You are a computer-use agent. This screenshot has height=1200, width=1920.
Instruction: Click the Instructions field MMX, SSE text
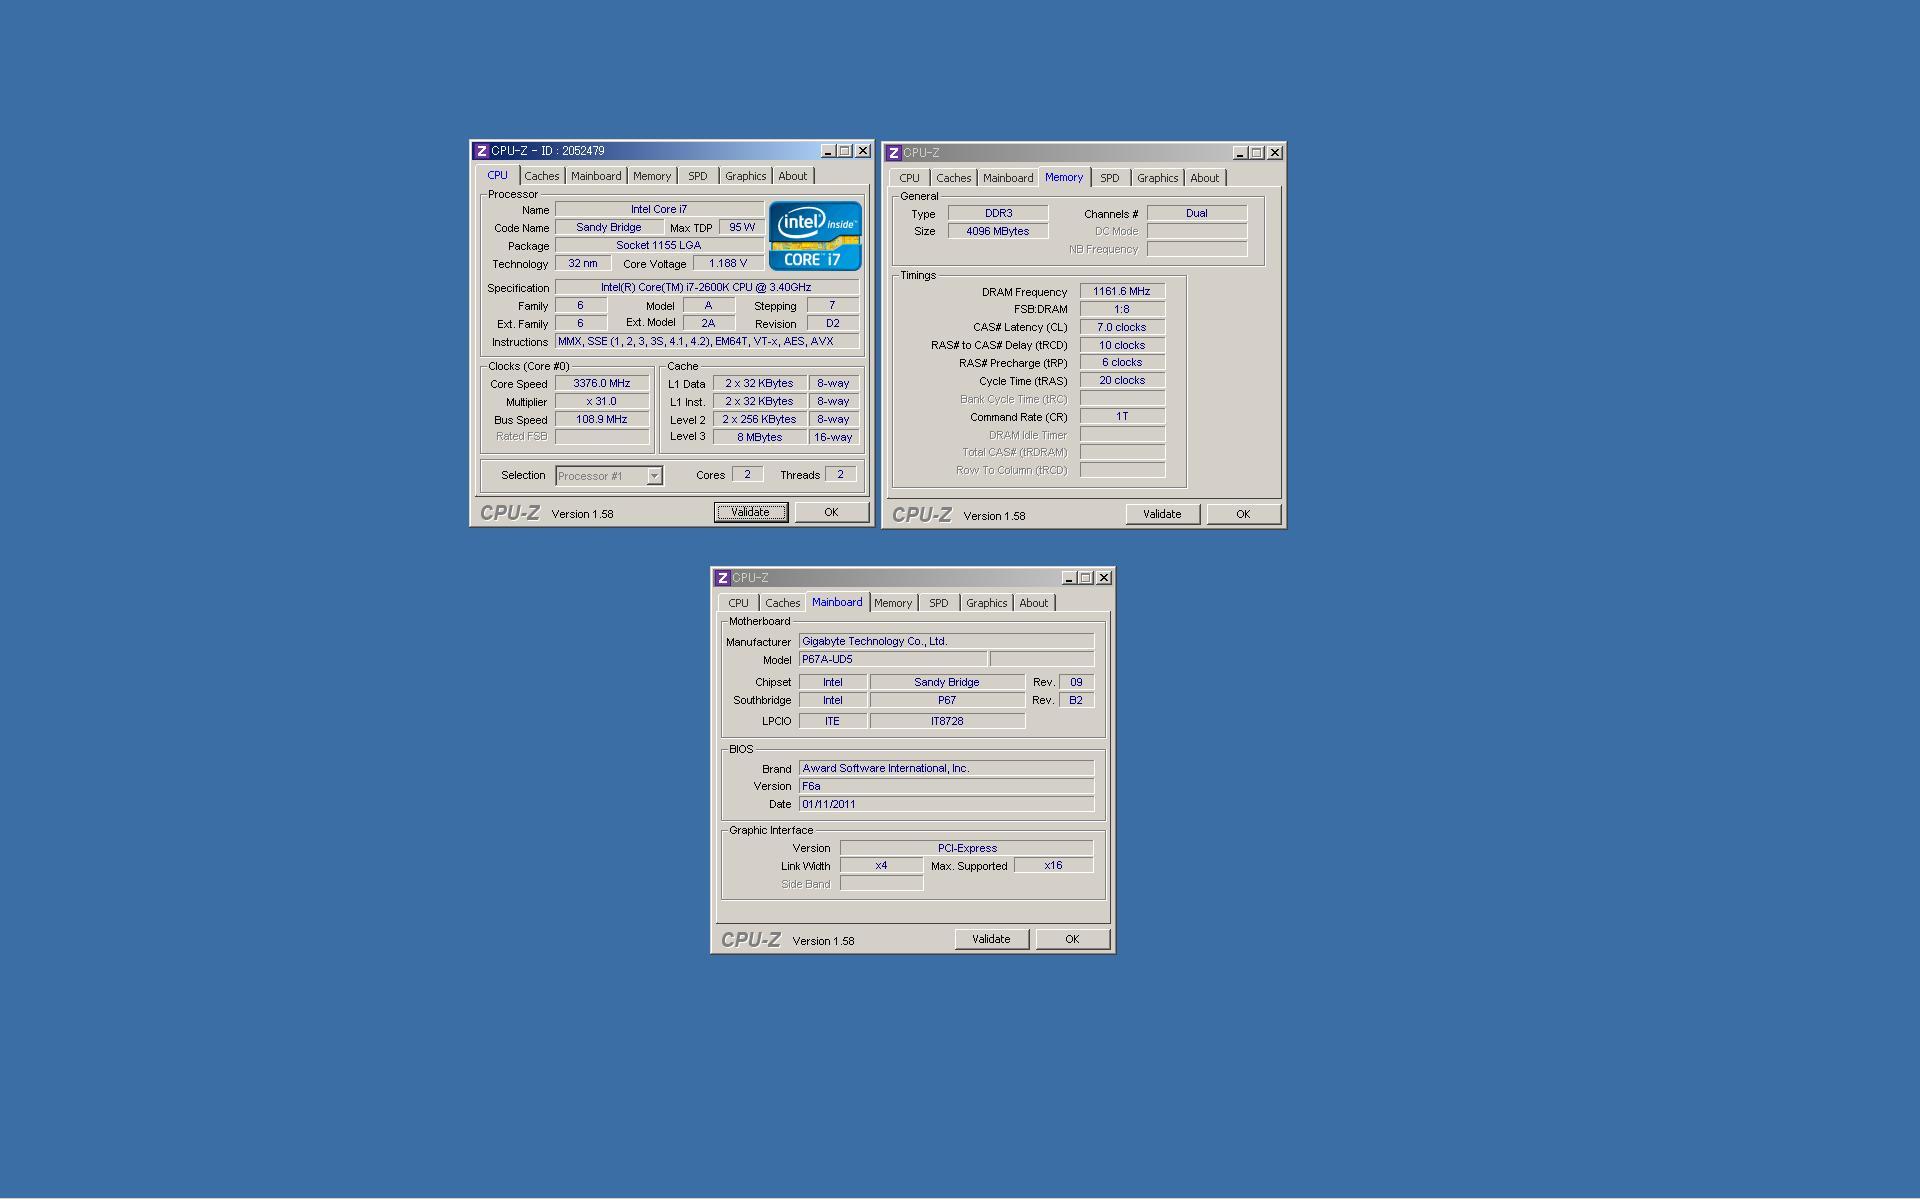point(706,341)
